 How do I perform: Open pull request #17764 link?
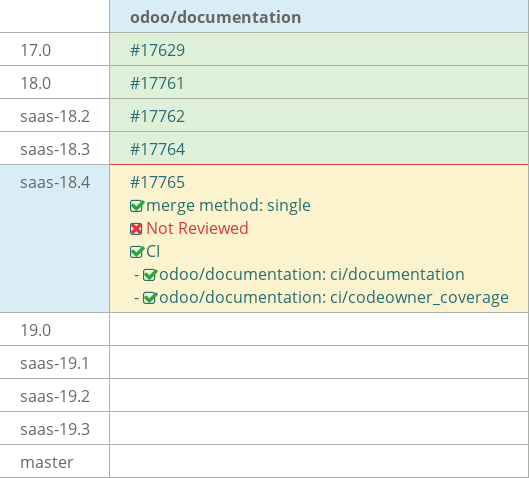(x=158, y=149)
